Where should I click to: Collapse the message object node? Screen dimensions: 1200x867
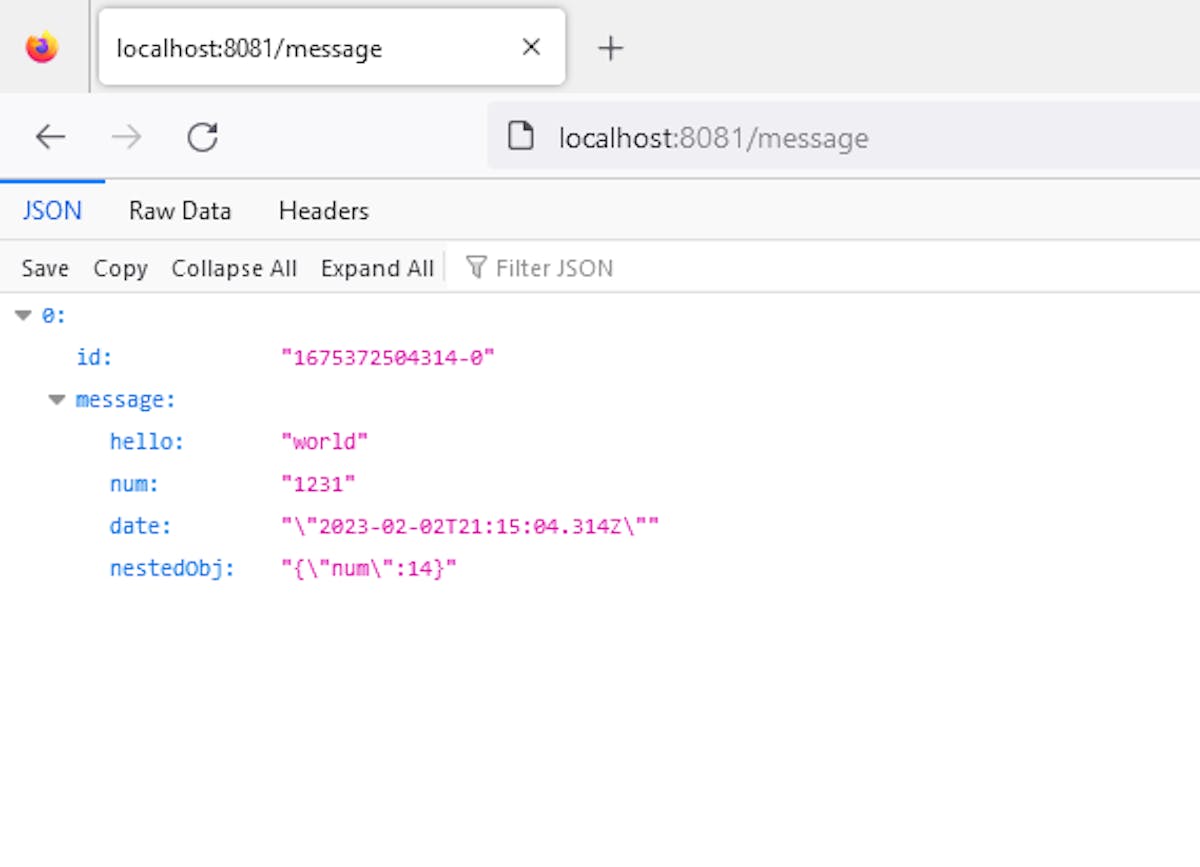(57, 400)
